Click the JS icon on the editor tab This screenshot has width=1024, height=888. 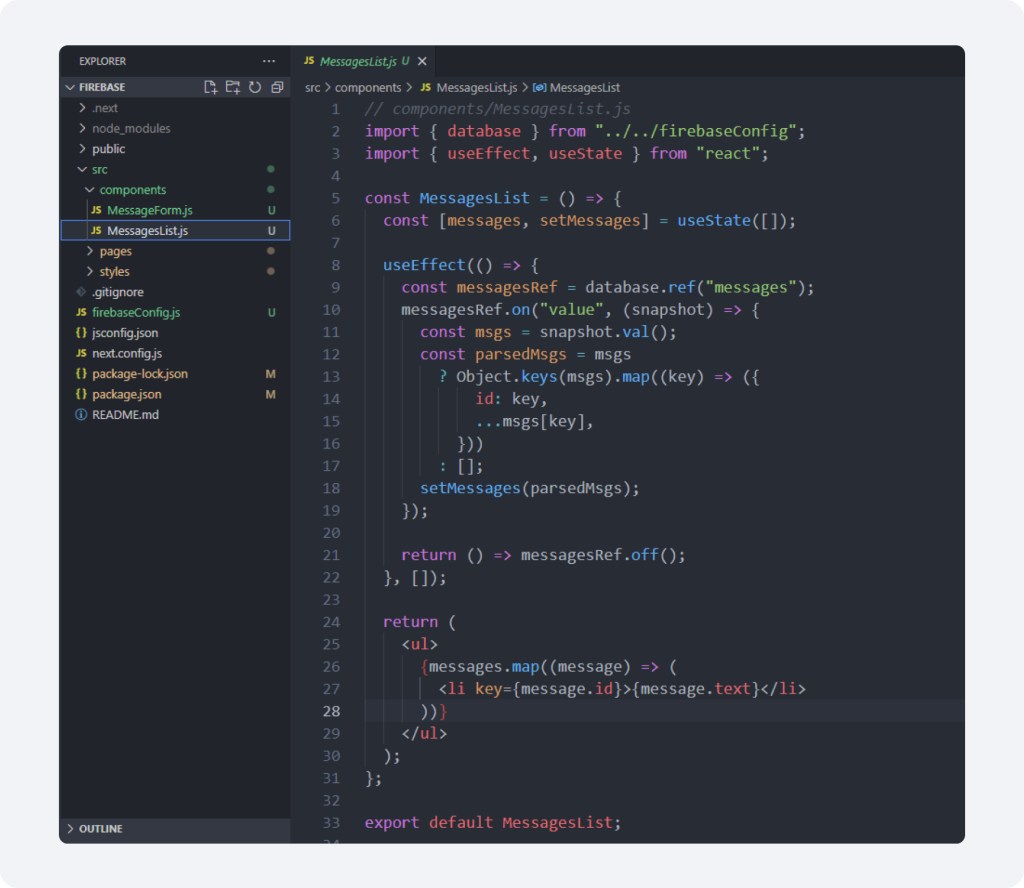(x=309, y=61)
